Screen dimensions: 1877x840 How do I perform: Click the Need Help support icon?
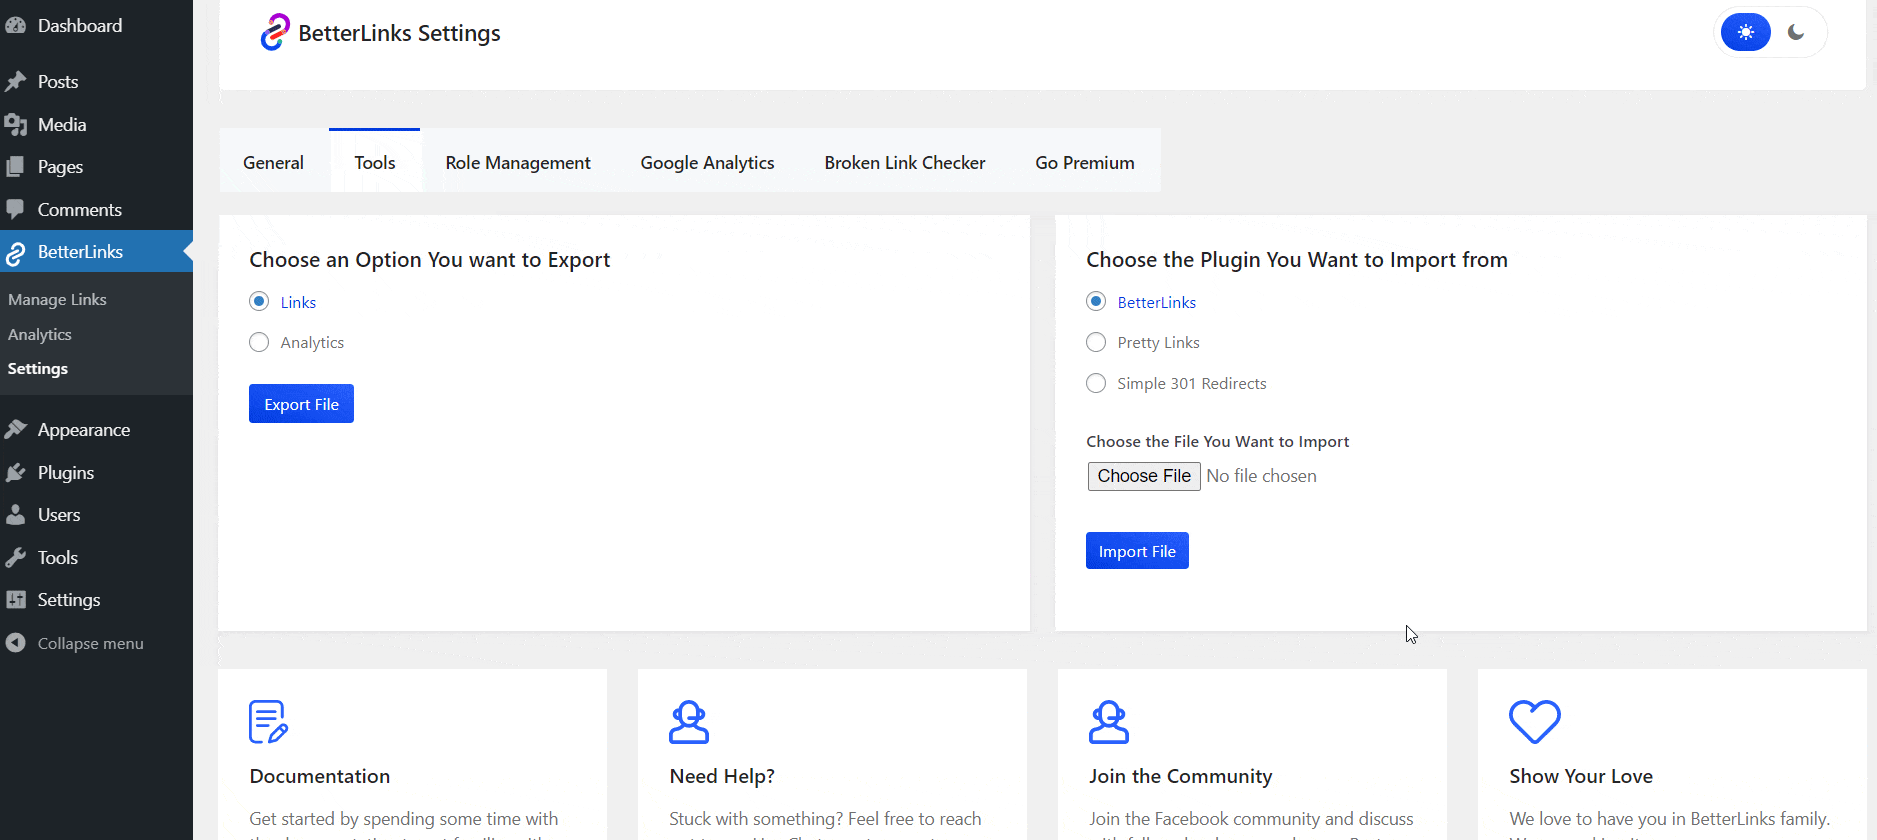[x=689, y=722]
